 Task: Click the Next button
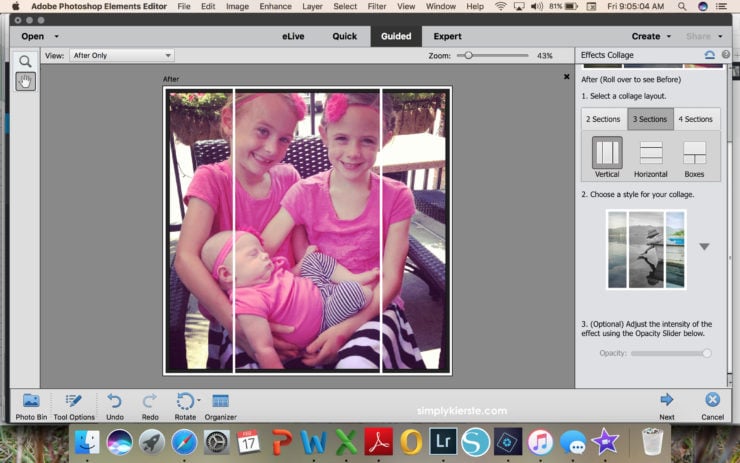(666, 400)
